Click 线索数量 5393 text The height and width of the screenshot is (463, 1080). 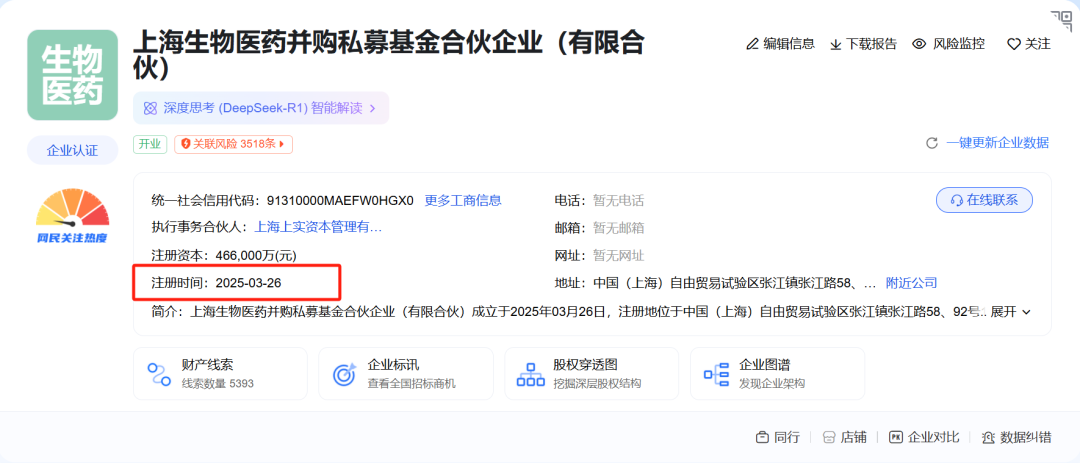pos(218,384)
